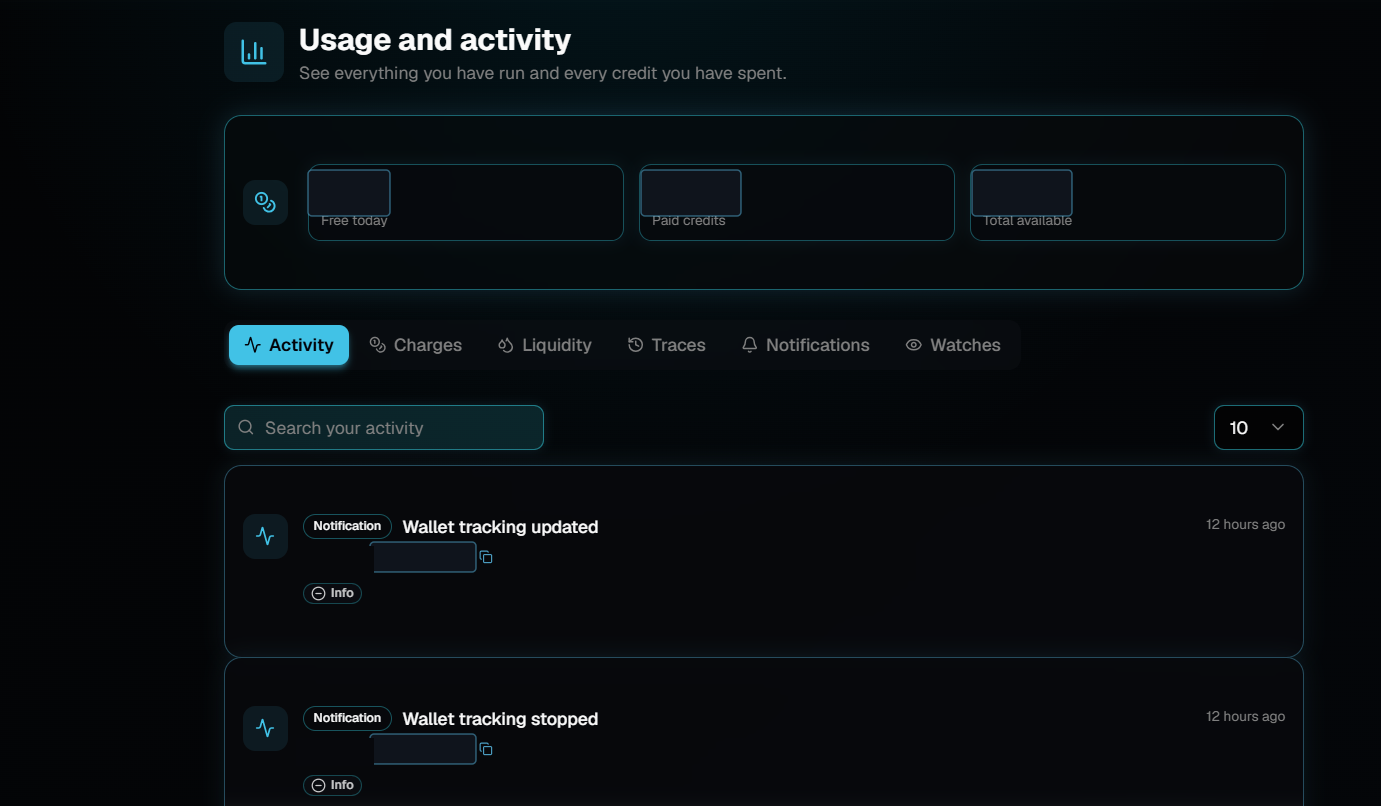Image resolution: width=1381 pixels, height=806 pixels.
Task: Click the Free today credit card
Action: pos(465,202)
